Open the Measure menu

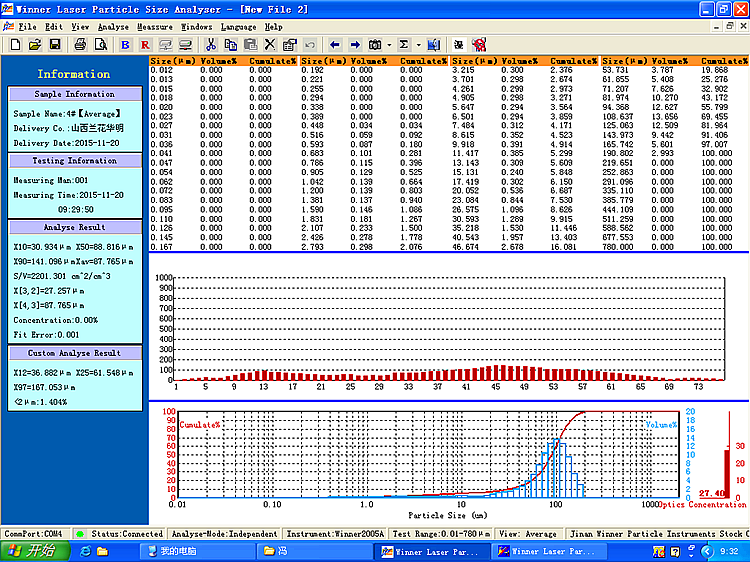pos(154,27)
